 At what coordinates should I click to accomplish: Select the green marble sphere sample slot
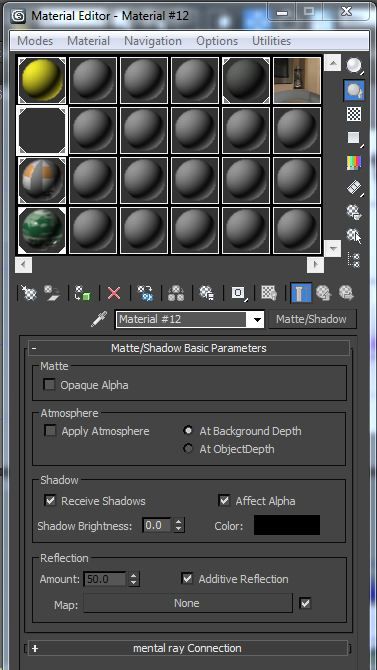42,231
